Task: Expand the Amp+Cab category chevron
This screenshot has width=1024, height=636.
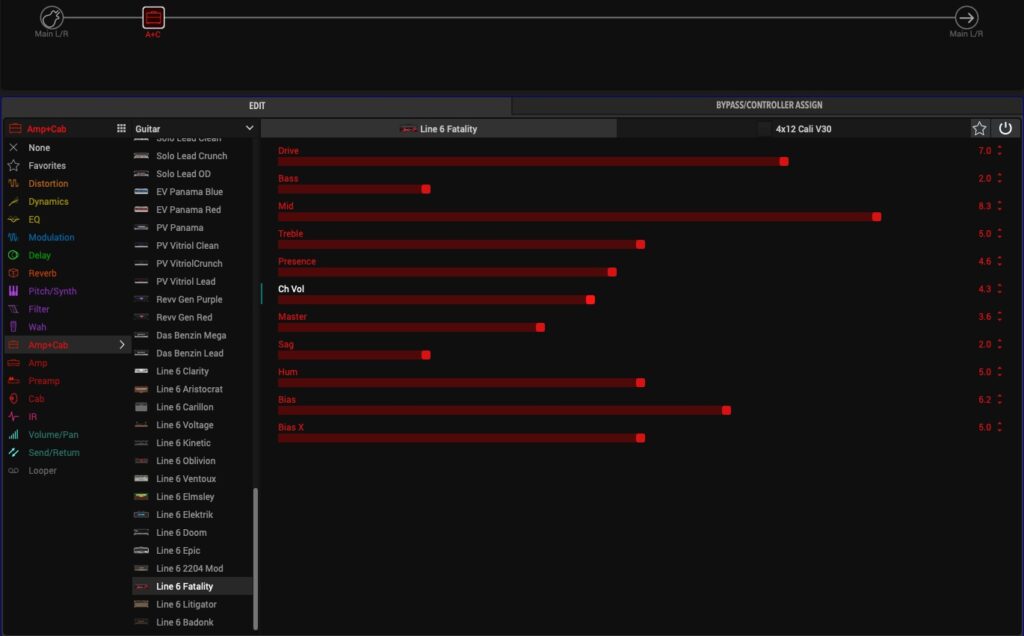Action: (122, 345)
